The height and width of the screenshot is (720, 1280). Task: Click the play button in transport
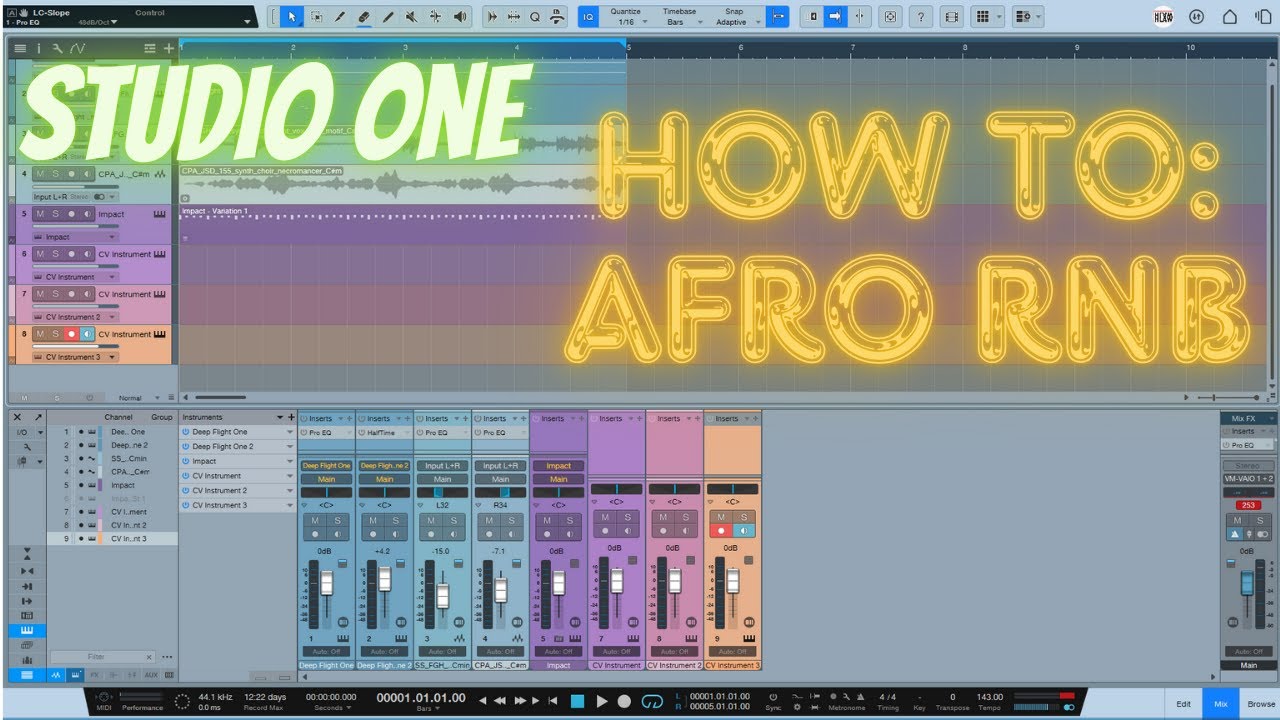[601, 701]
